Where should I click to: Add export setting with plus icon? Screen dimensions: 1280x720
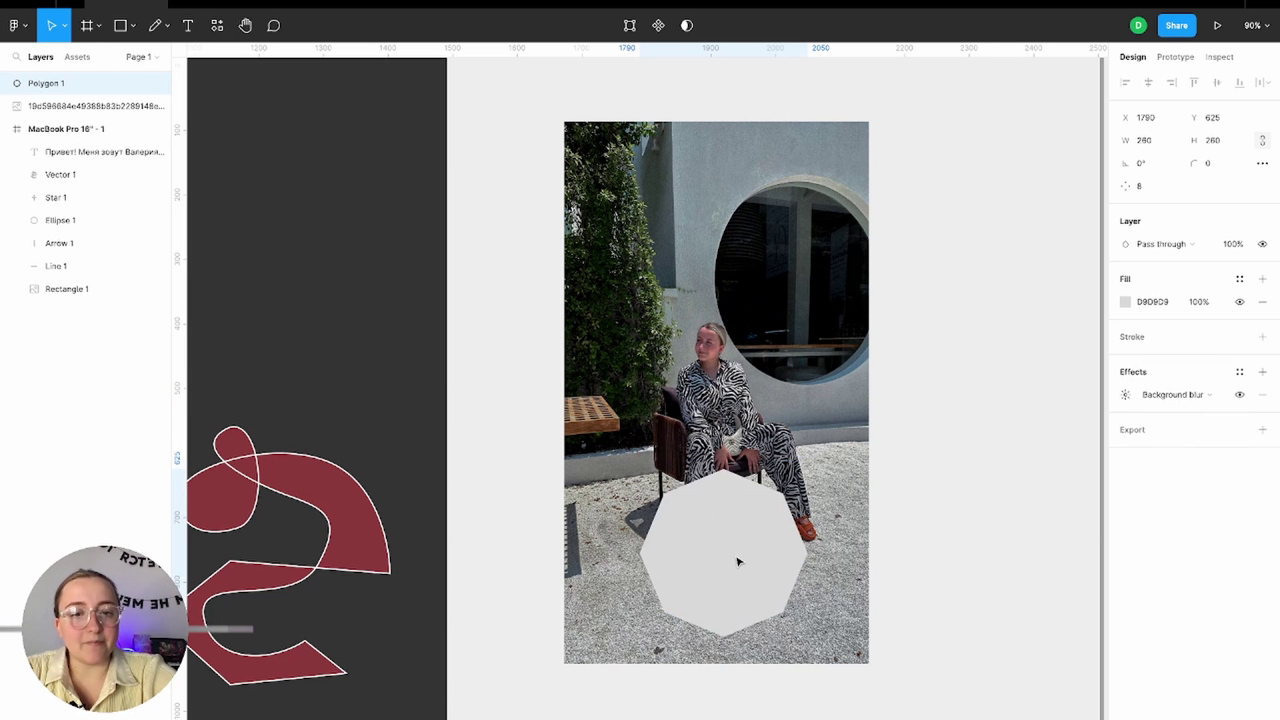[x=1262, y=430]
